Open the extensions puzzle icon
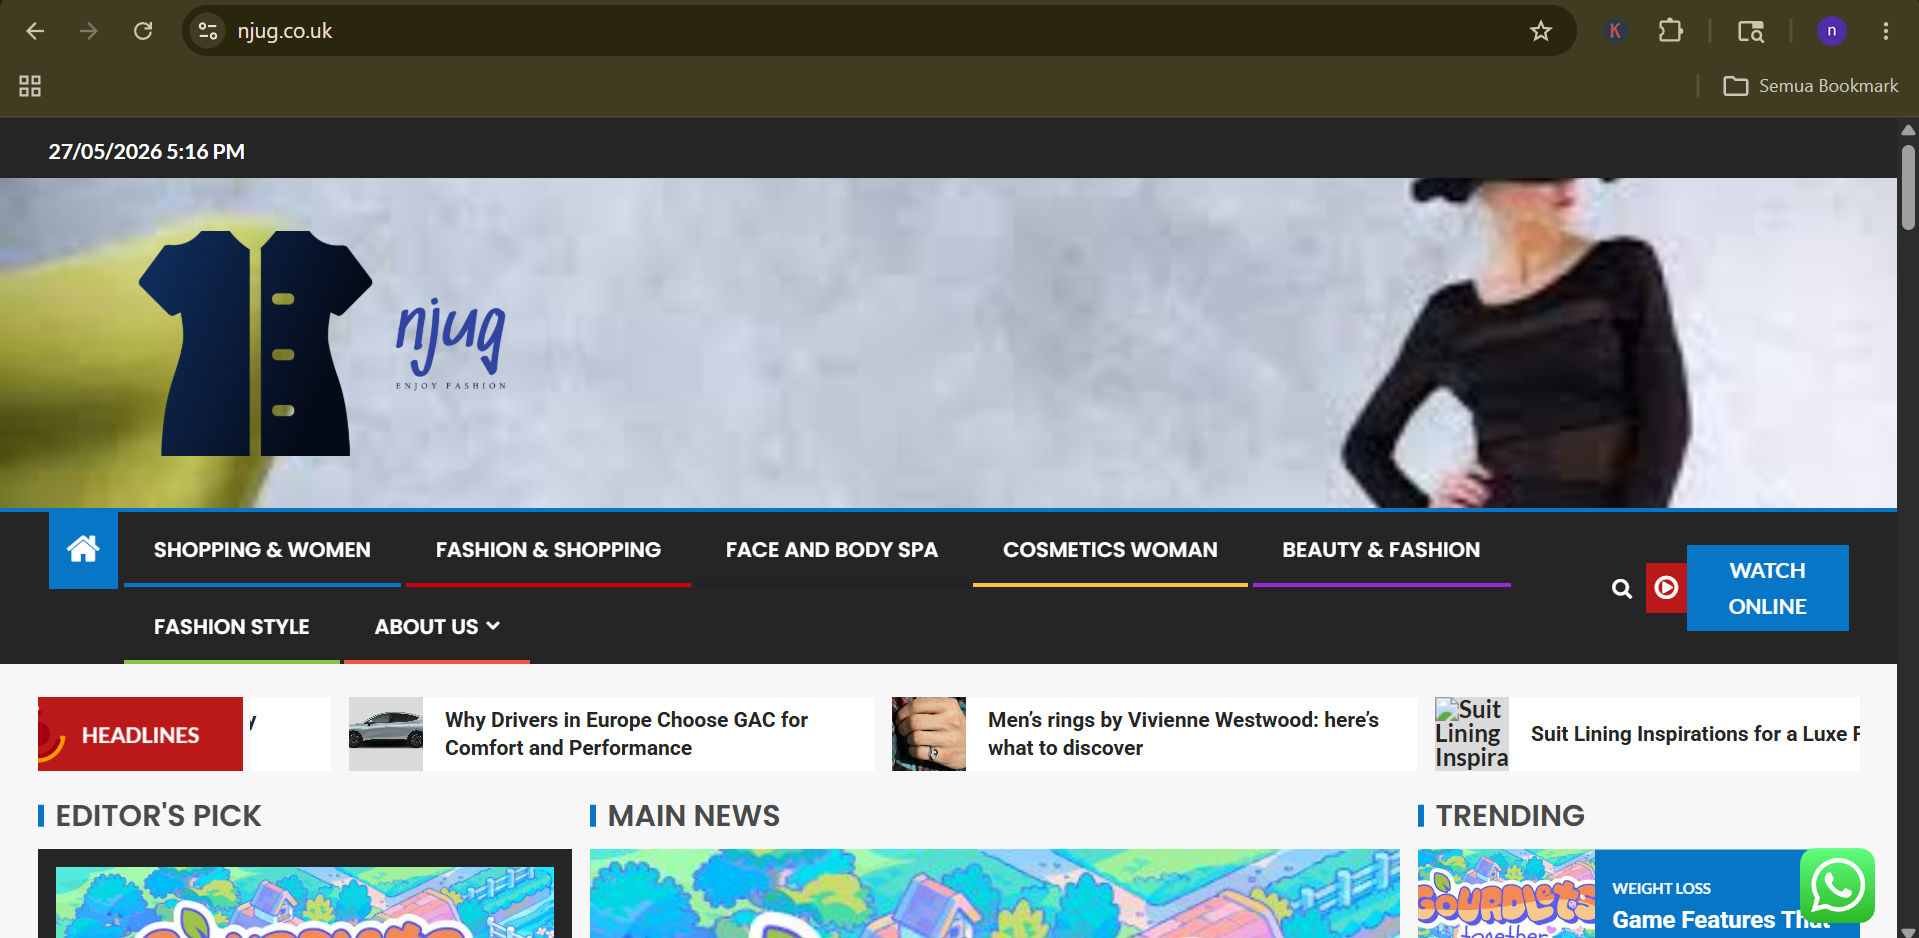 pyautogui.click(x=1670, y=31)
